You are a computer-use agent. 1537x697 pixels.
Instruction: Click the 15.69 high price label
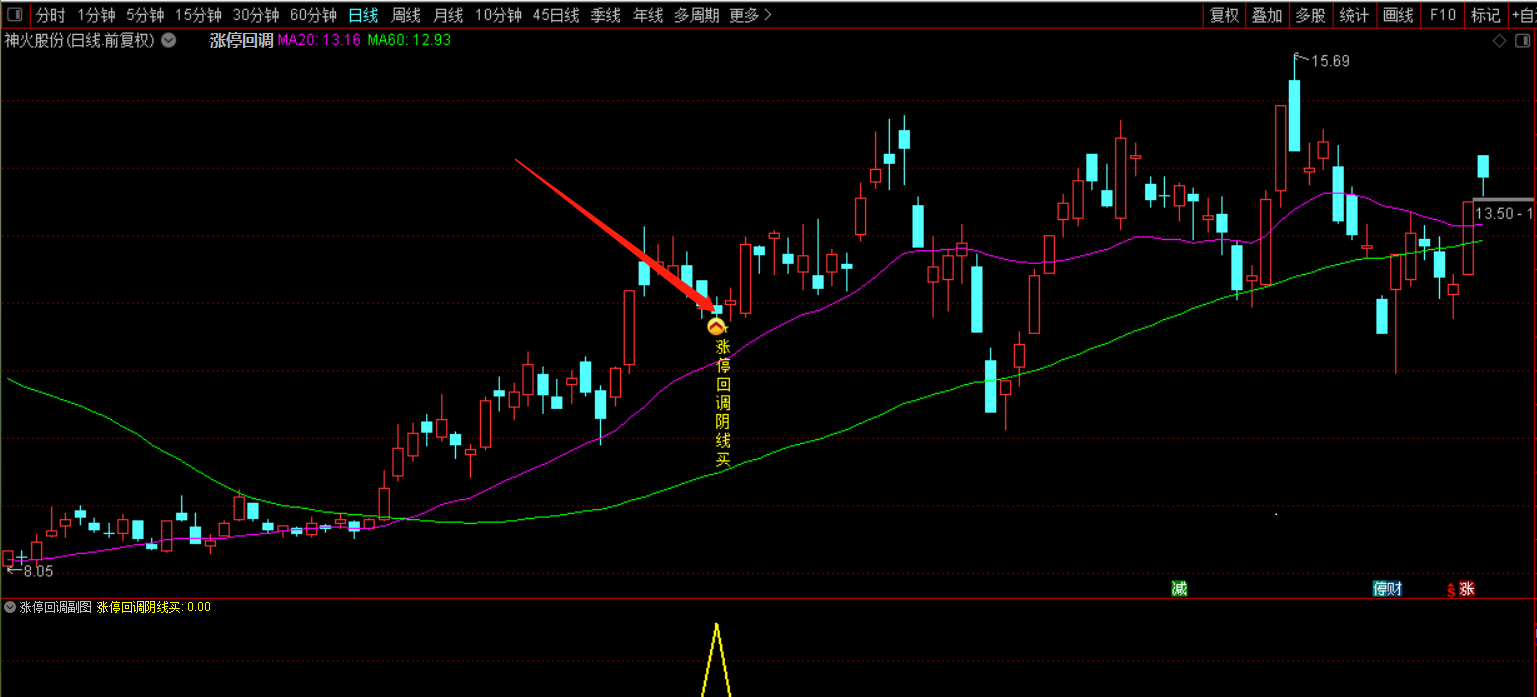(x=1331, y=61)
